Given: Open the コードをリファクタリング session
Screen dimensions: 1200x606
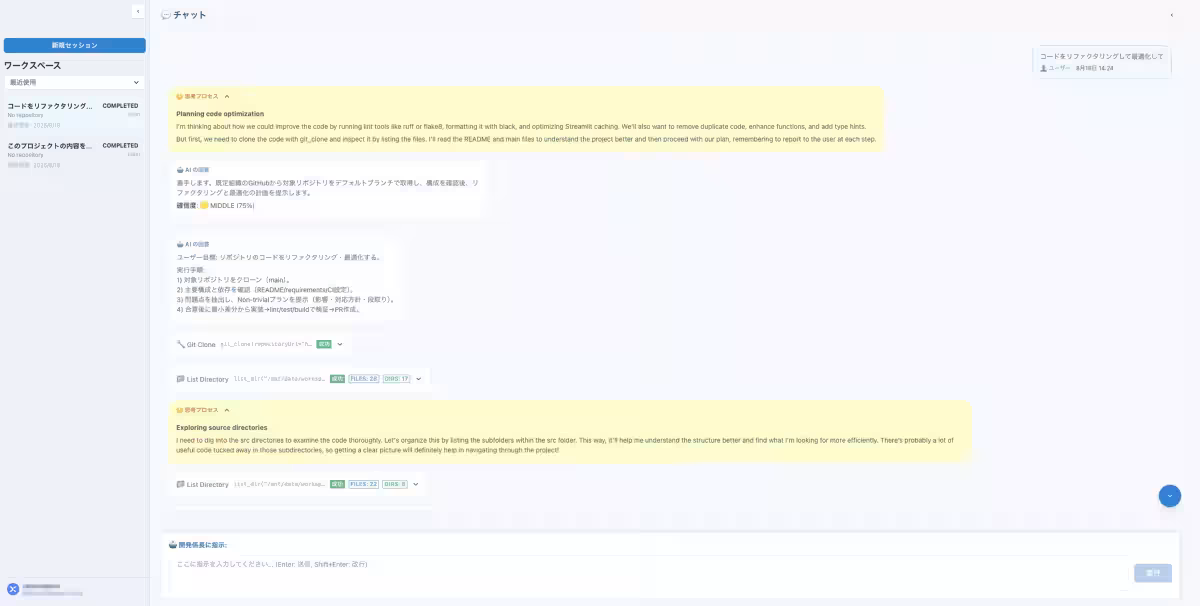Looking at the screenshot, I should 50,105.
